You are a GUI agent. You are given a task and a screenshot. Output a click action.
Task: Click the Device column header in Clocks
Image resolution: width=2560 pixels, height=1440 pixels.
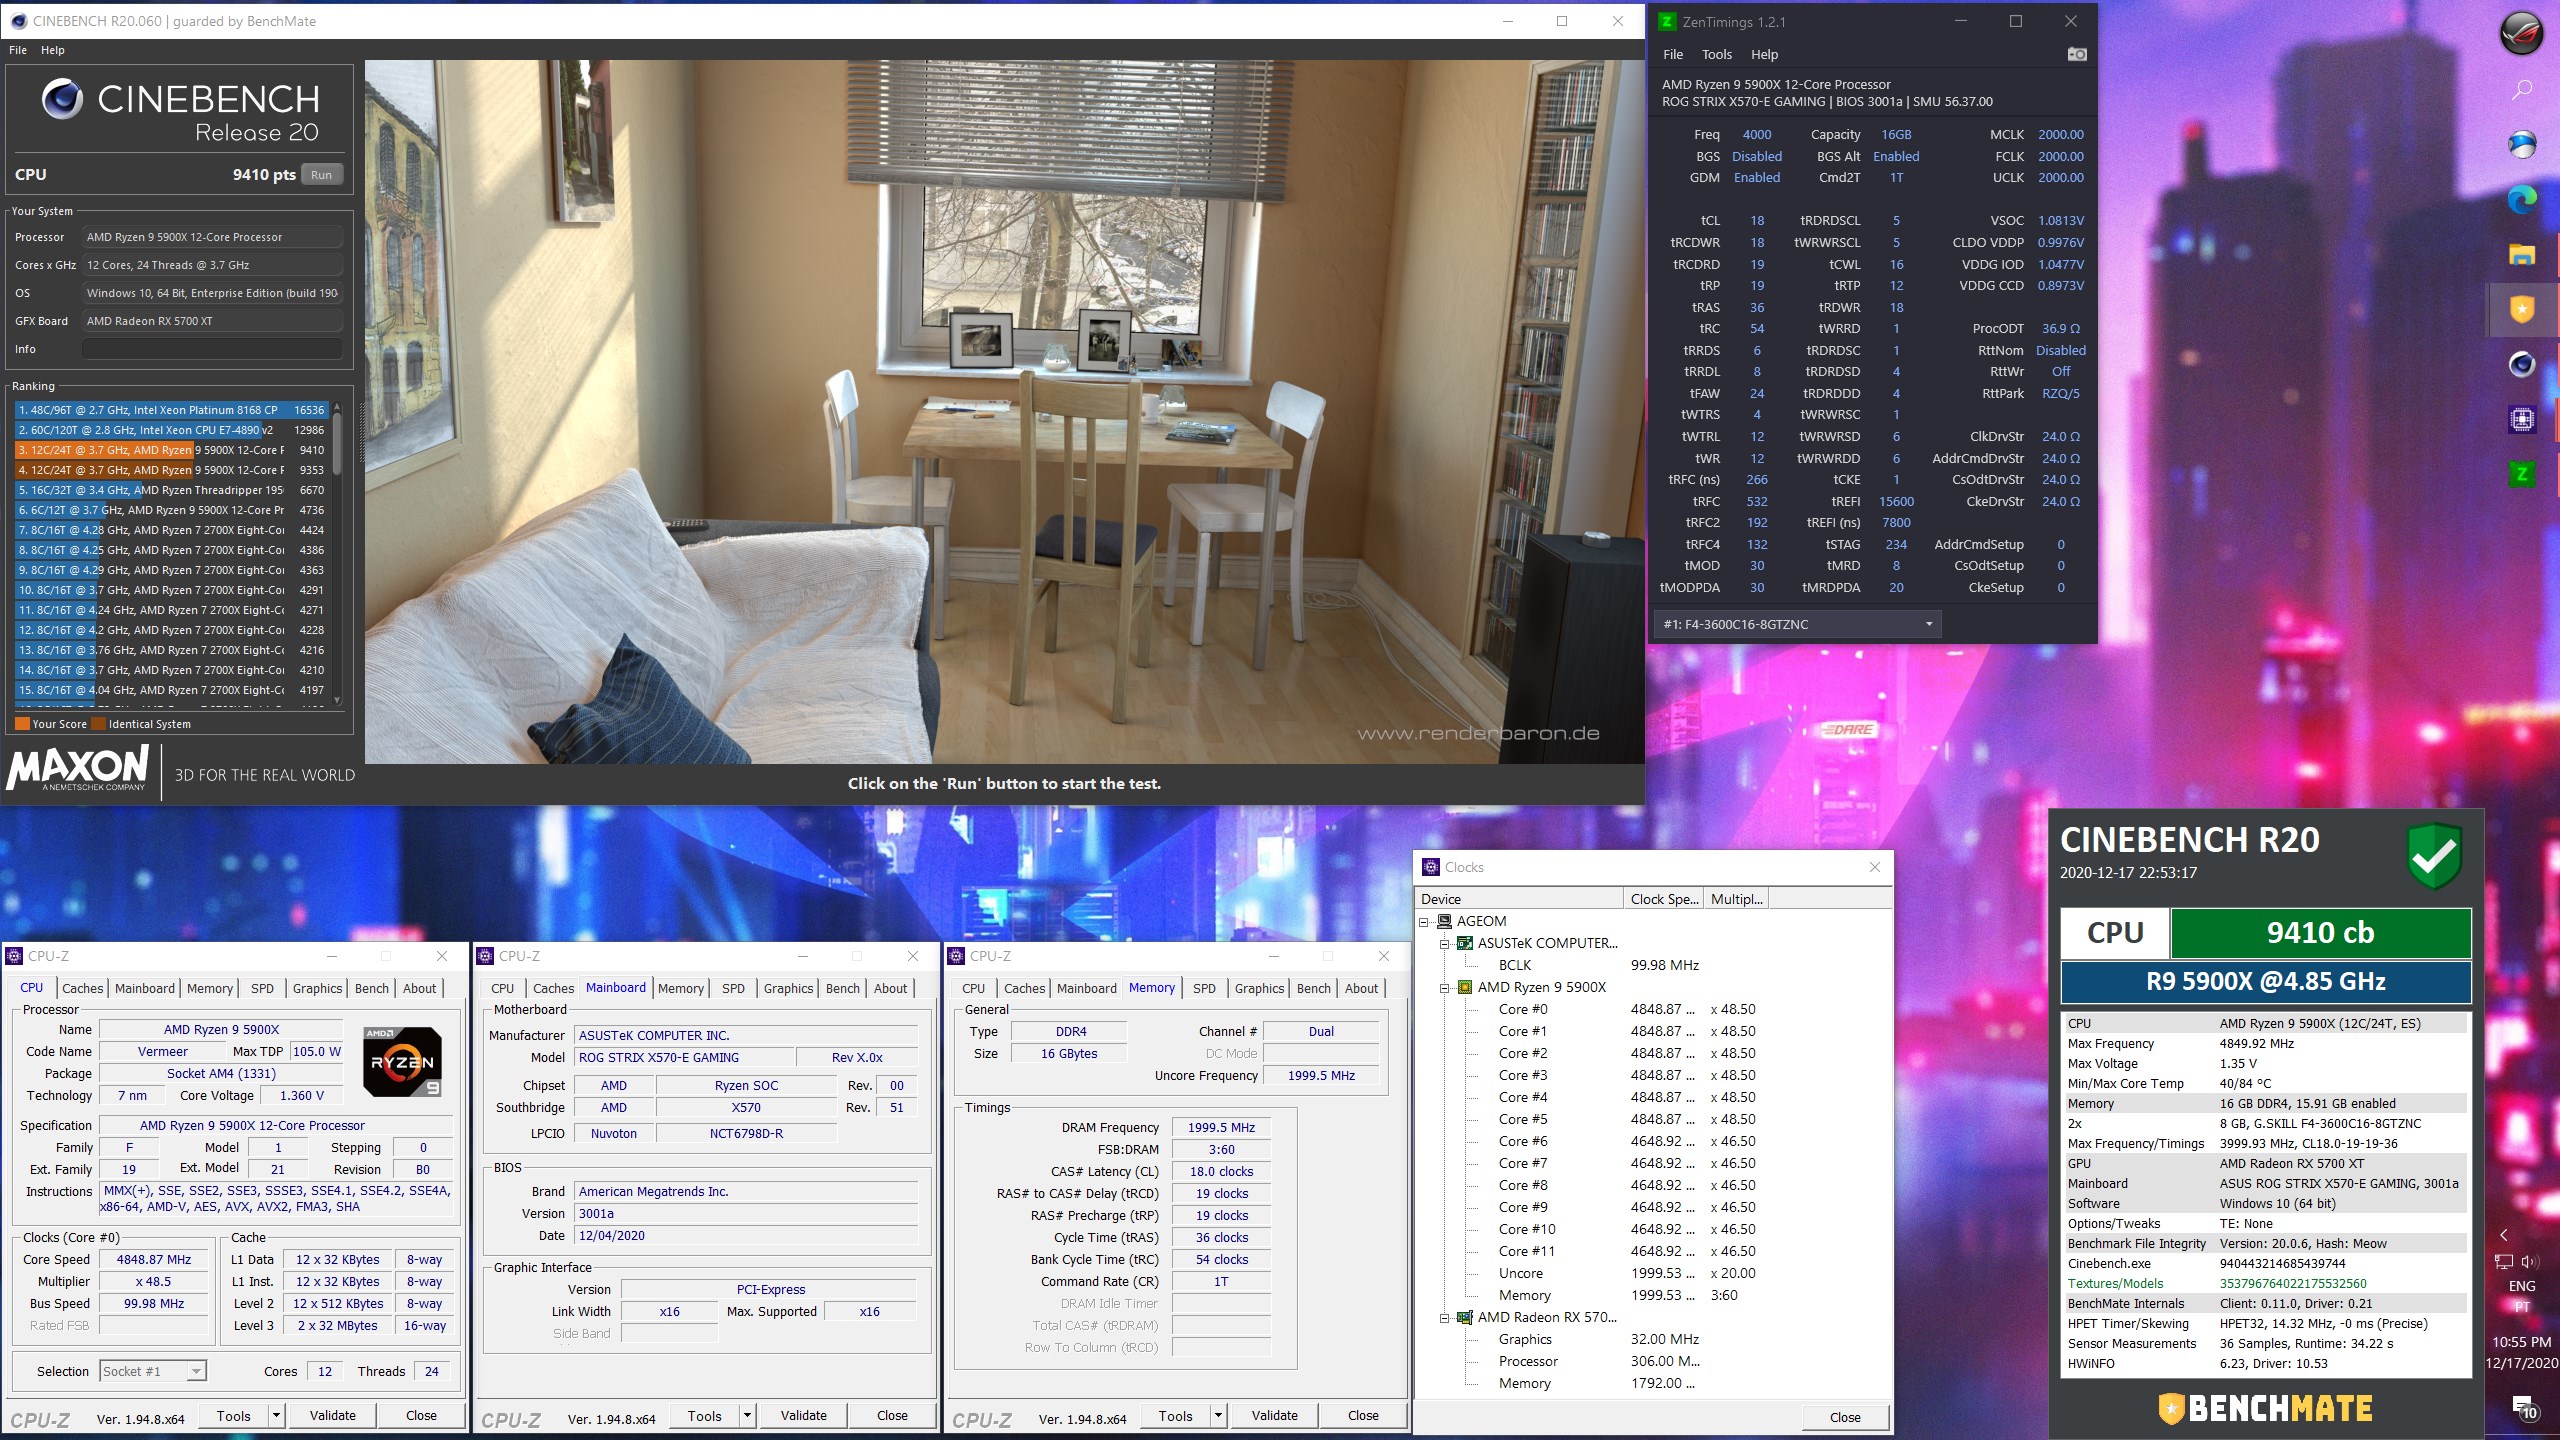pyautogui.click(x=1519, y=899)
